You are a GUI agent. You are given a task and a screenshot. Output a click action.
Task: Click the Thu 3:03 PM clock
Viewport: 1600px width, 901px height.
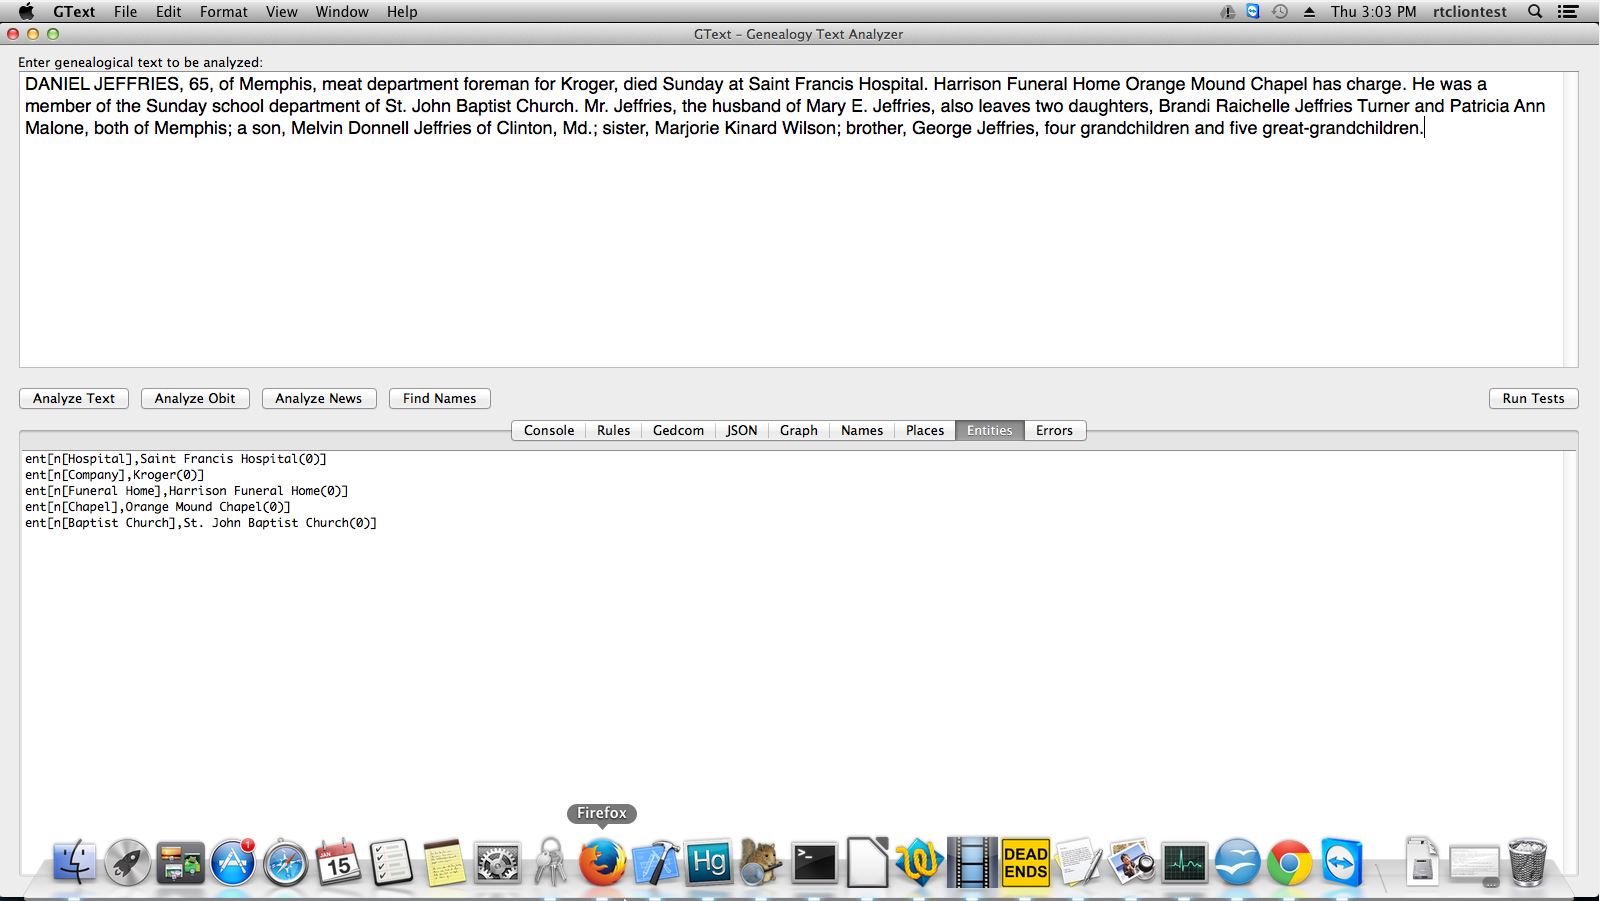(1373, 12)
